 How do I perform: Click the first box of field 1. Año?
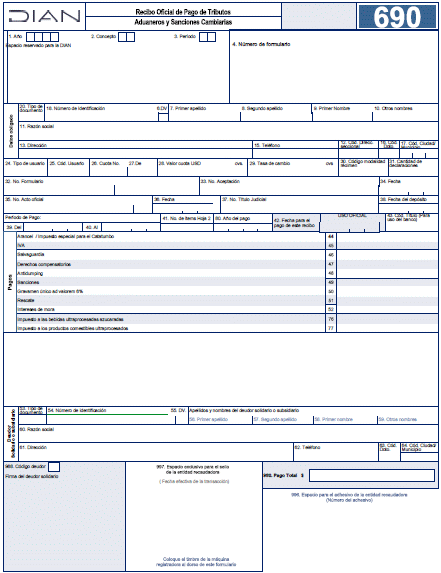(31, 37)
